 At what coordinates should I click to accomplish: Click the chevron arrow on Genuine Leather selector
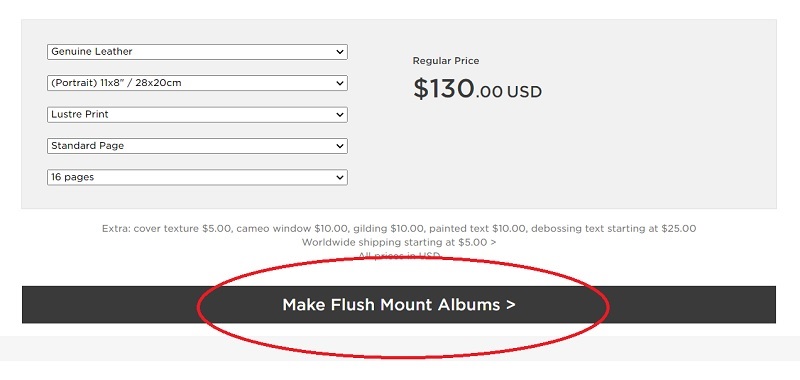tap(340, 52)
